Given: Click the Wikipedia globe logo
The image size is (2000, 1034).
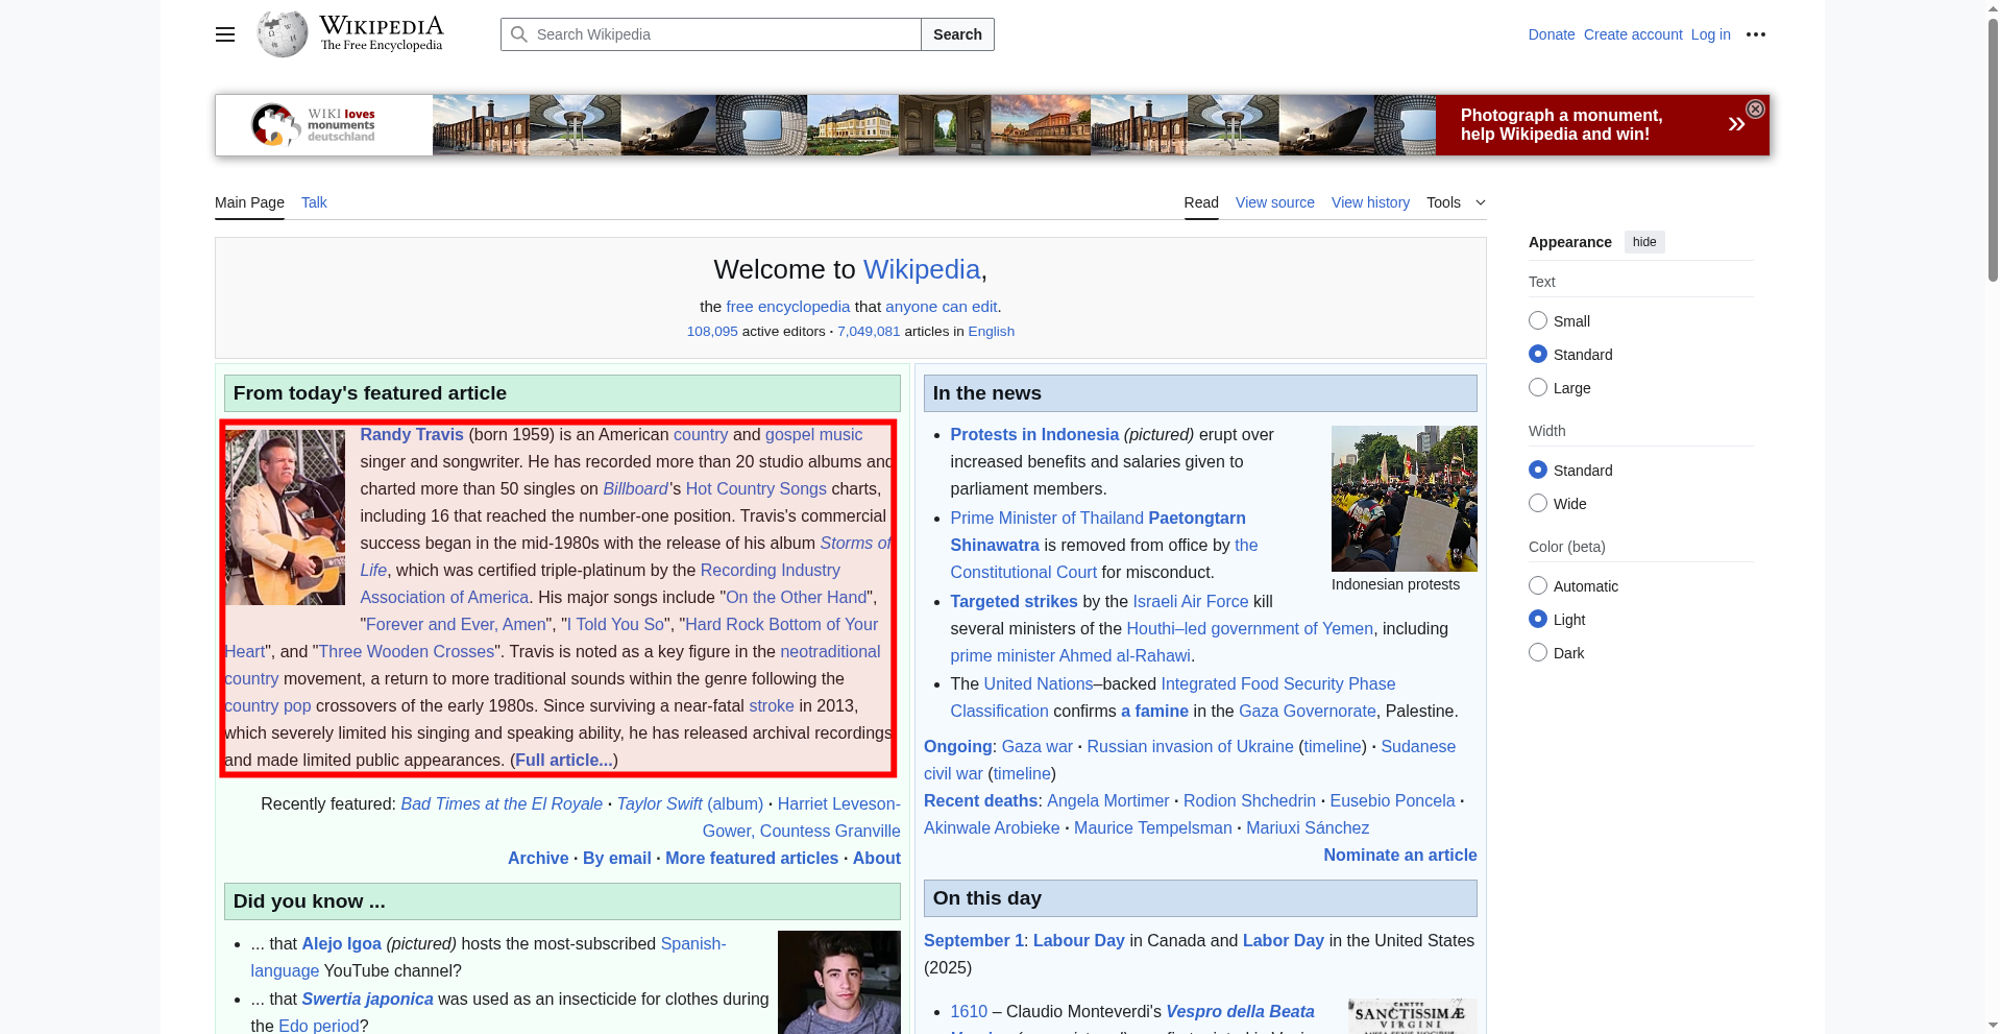Looking at the screenshot, I should click(x=282, y=34).
